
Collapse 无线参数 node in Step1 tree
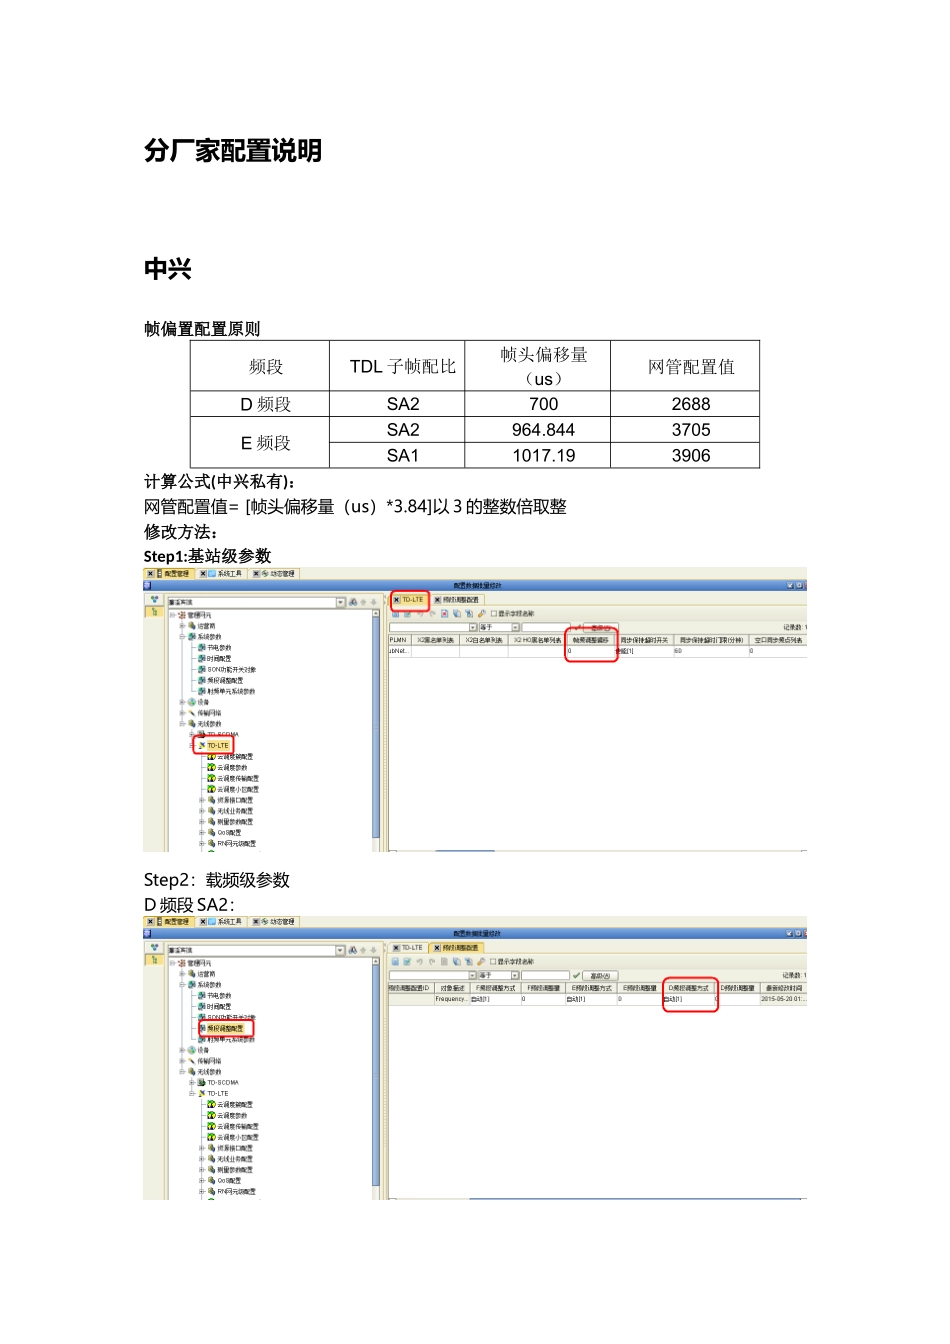[x=182, y=724]
